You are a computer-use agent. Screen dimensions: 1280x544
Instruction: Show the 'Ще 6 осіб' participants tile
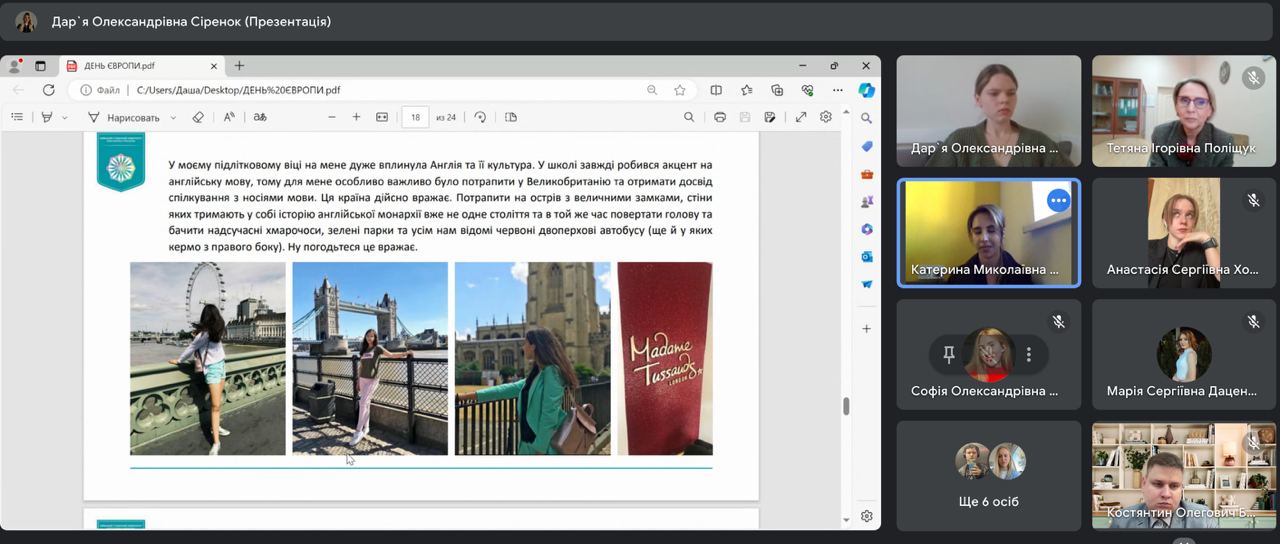988,475
